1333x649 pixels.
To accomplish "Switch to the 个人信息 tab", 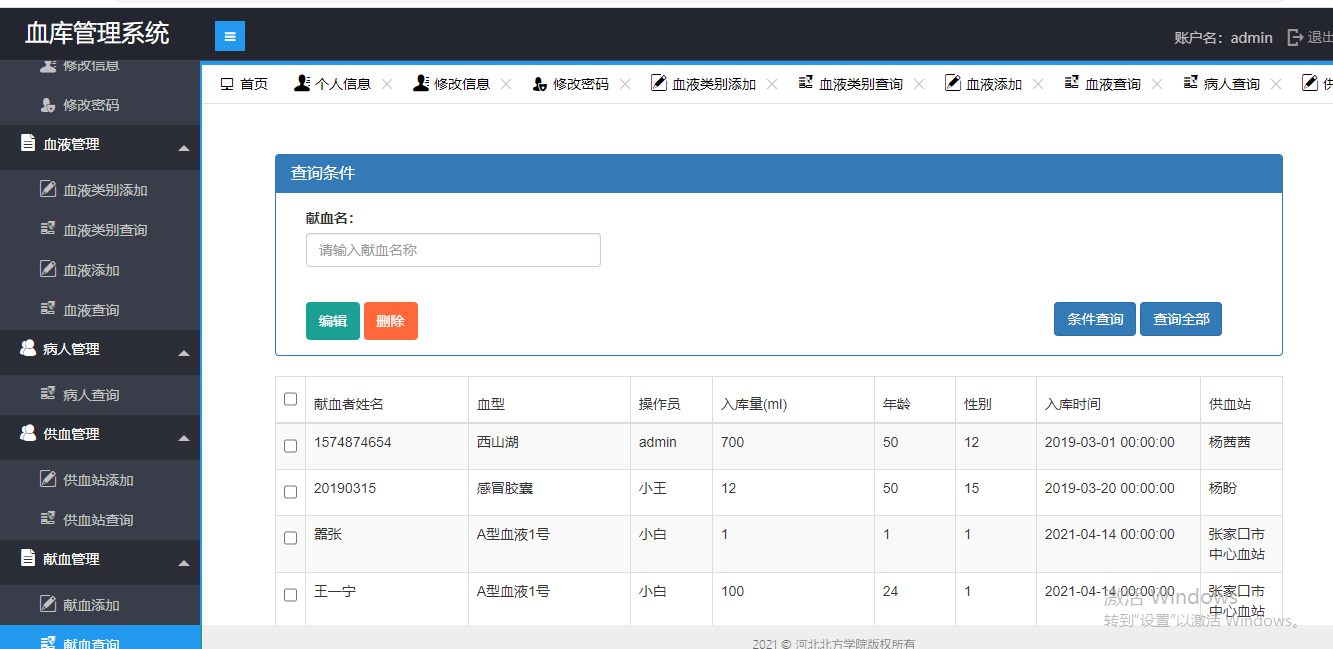I will point(343,84).
